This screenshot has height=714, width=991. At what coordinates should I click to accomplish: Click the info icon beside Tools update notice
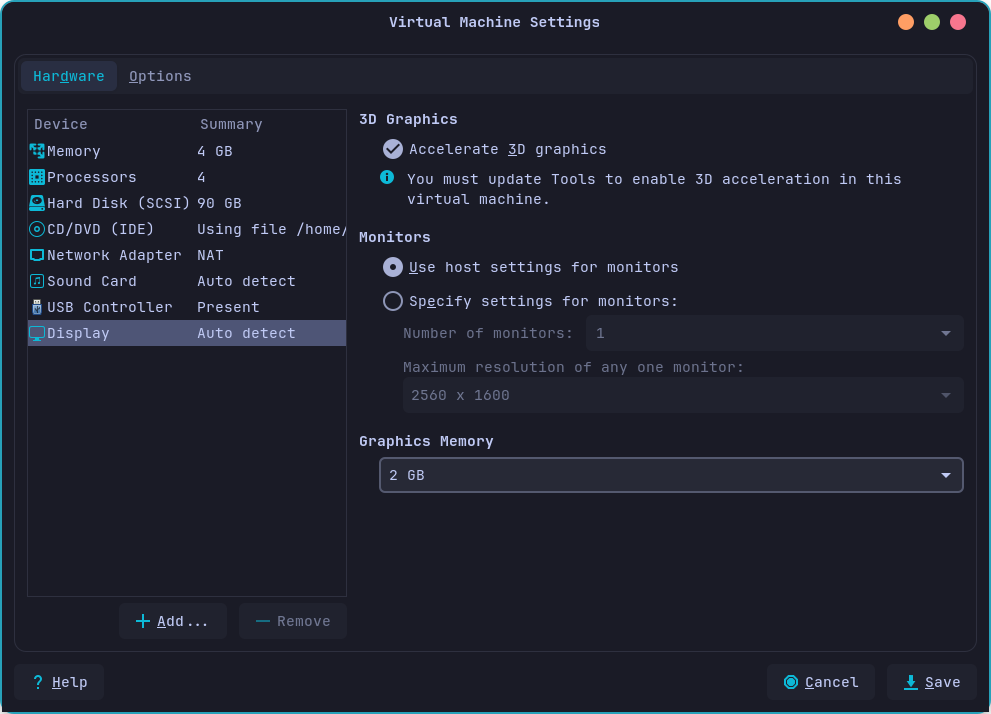point(387,178)
